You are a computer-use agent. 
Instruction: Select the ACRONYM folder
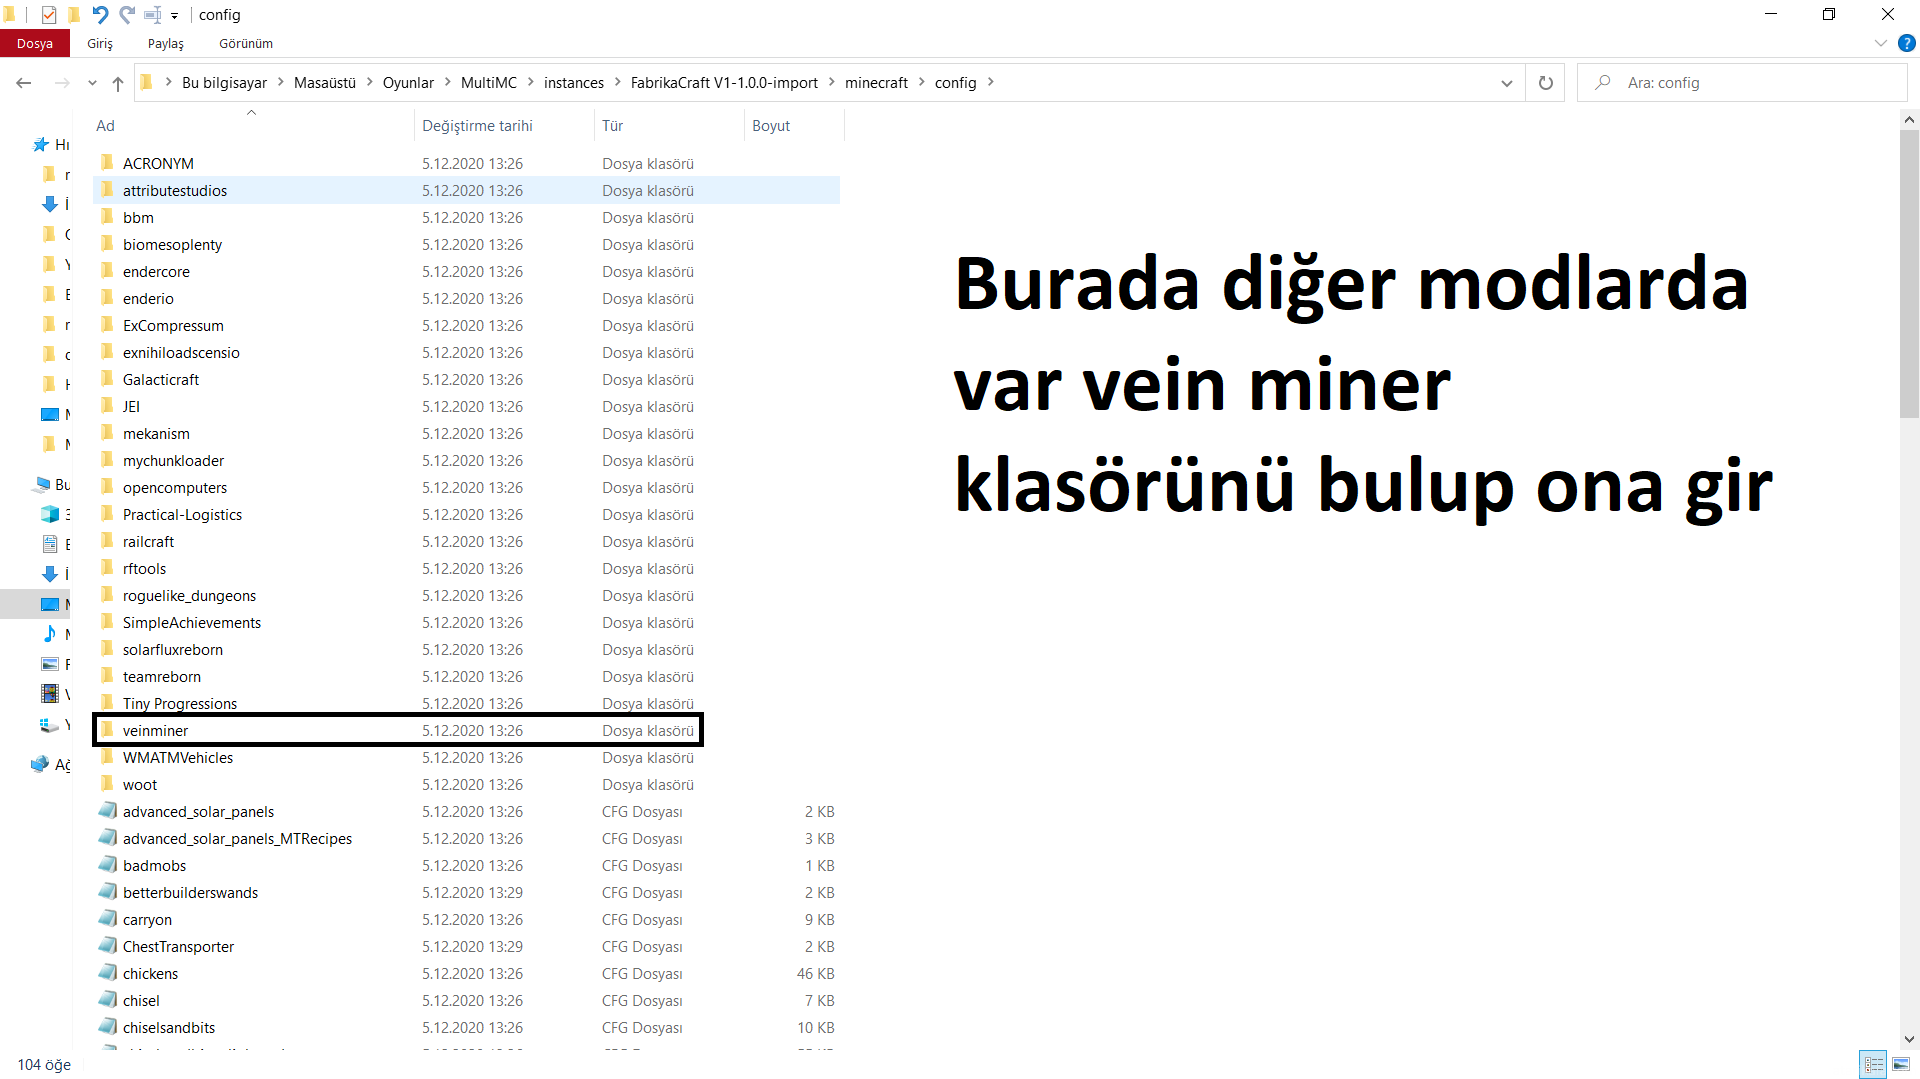pos(466,163)
